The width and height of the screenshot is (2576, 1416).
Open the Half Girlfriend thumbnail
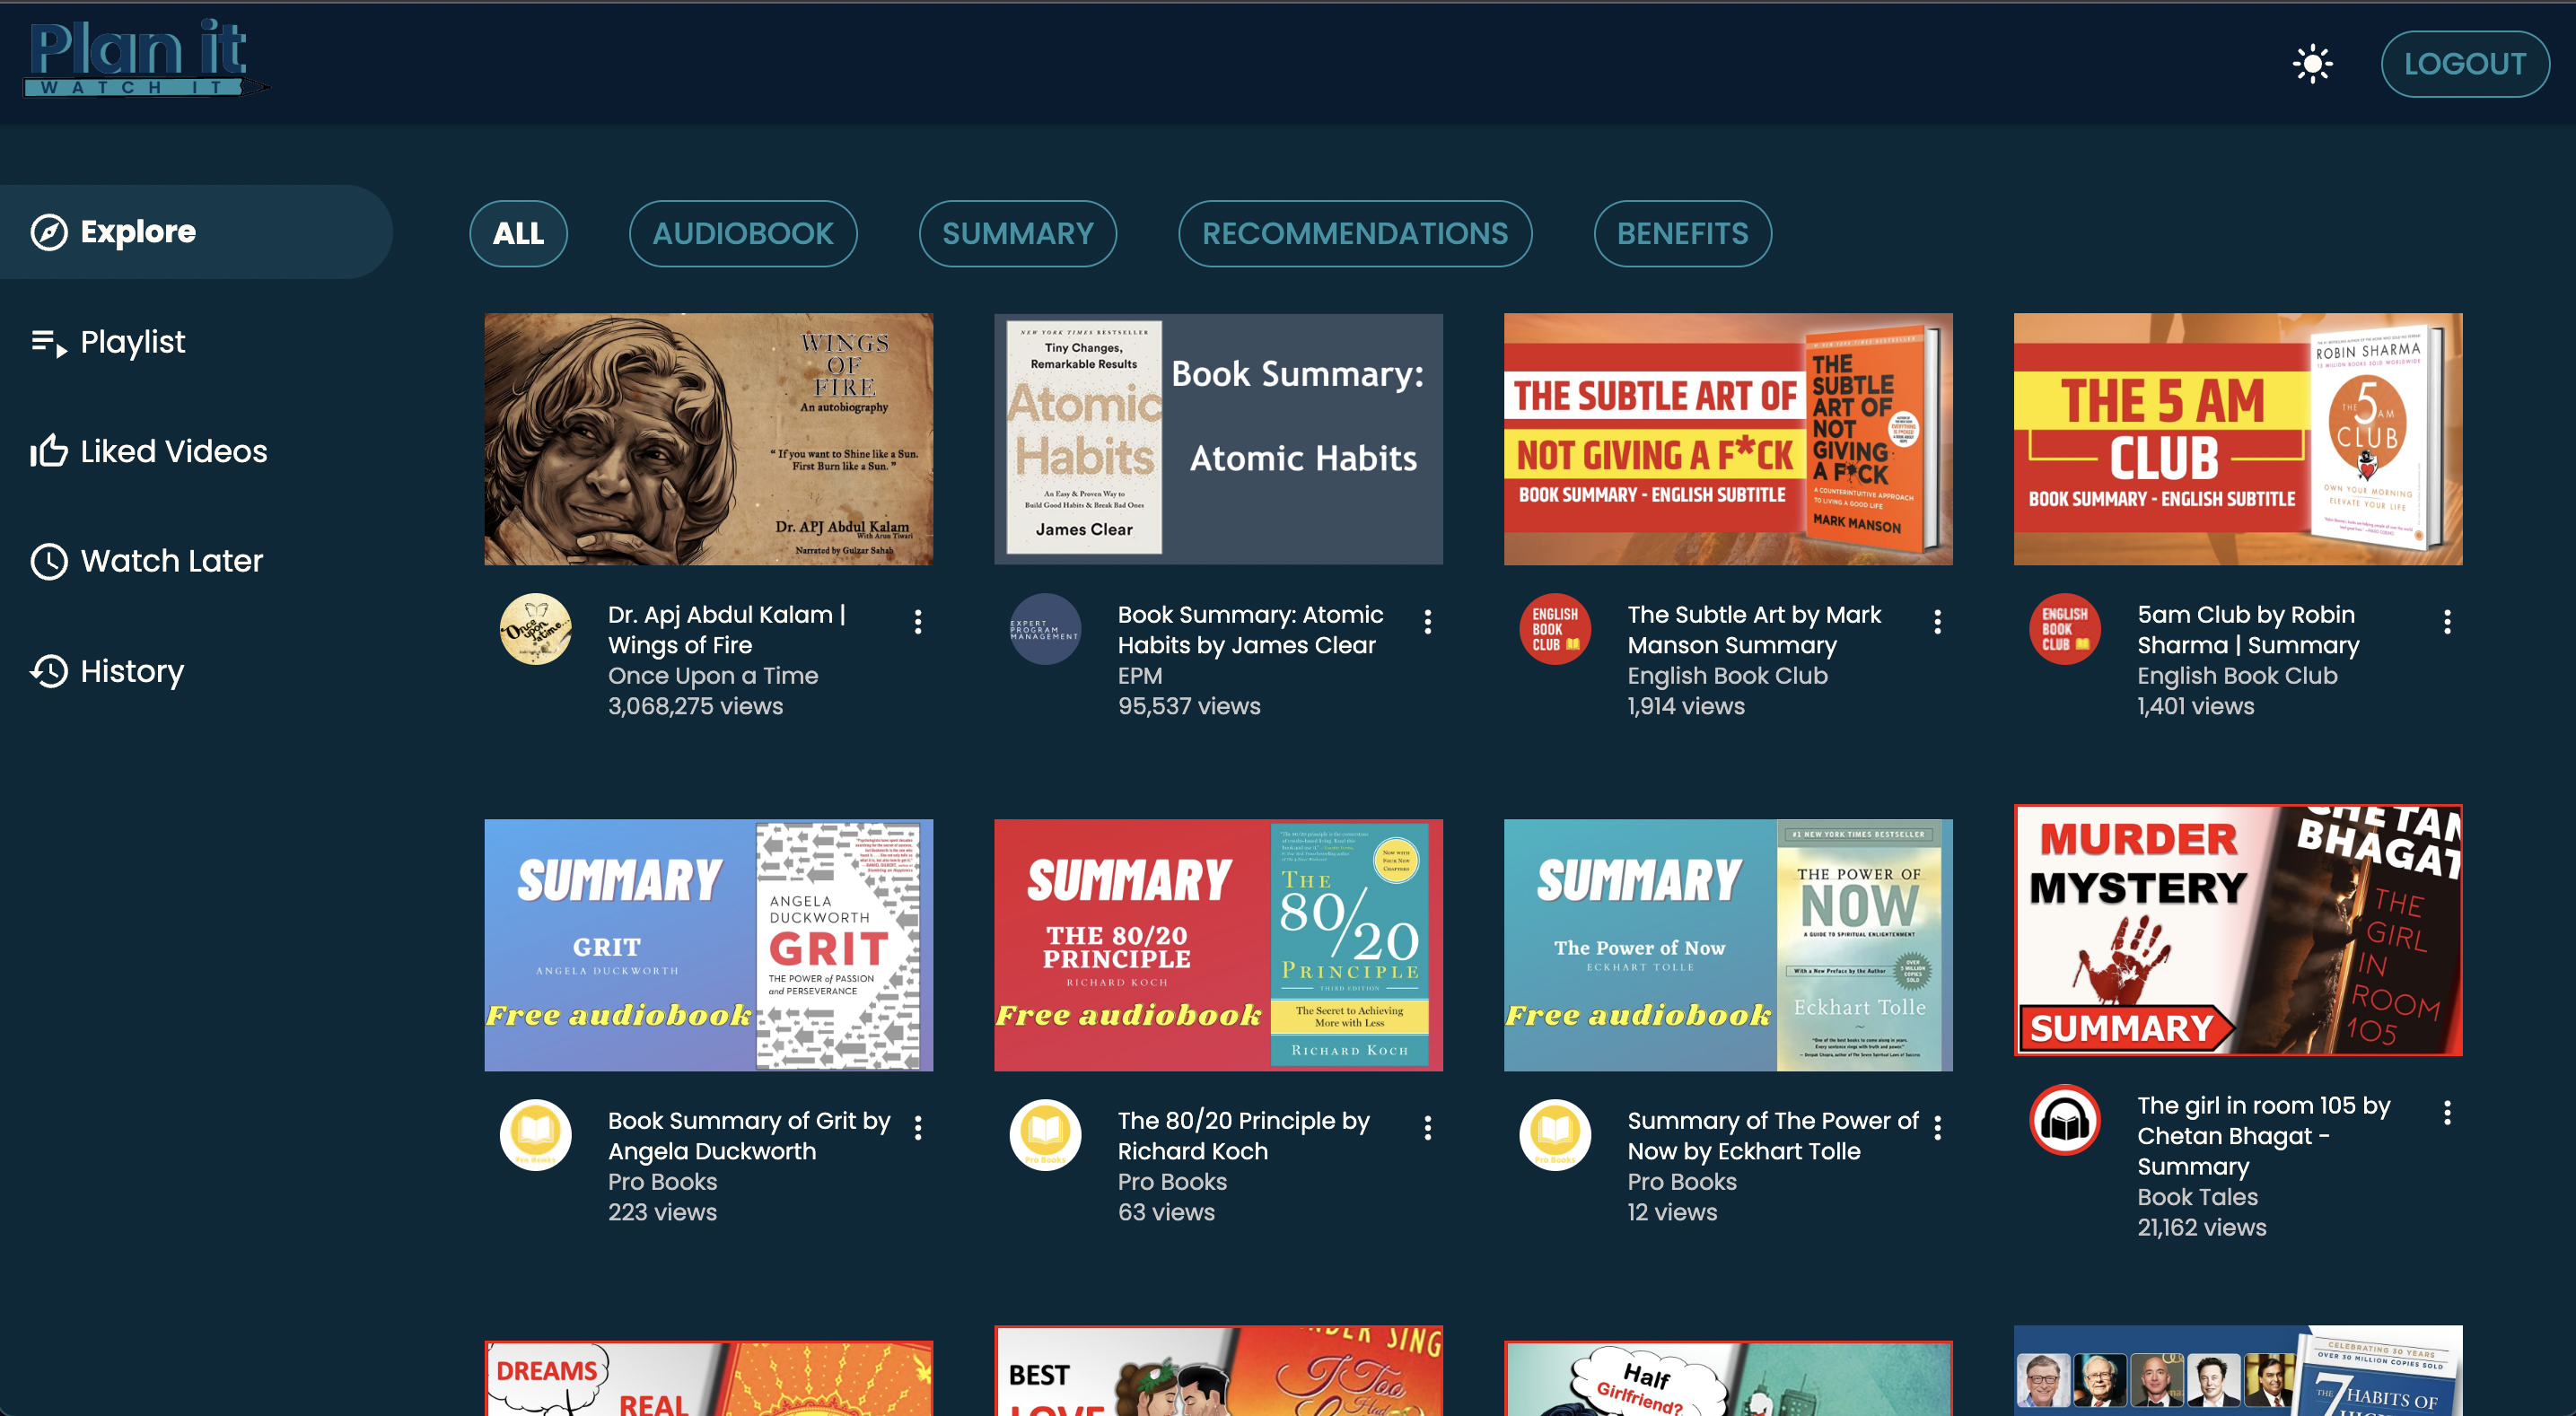[x=1728, y=1377]
